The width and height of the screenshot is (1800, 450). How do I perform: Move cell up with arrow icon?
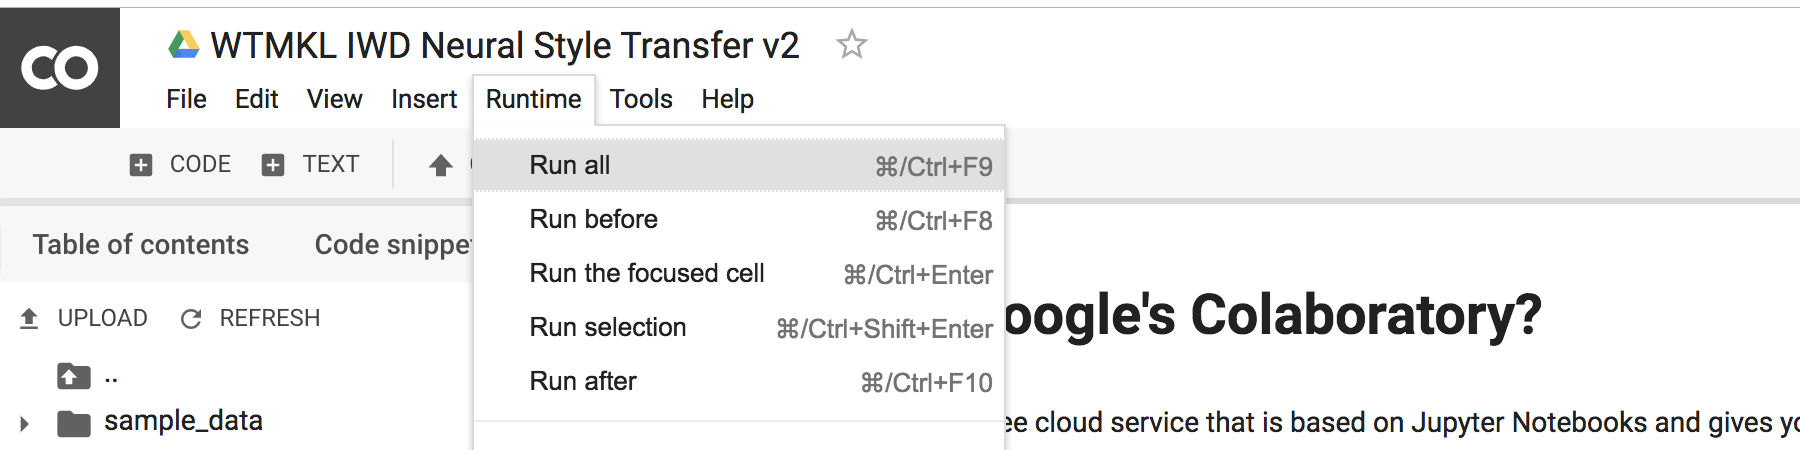[440, 165]
